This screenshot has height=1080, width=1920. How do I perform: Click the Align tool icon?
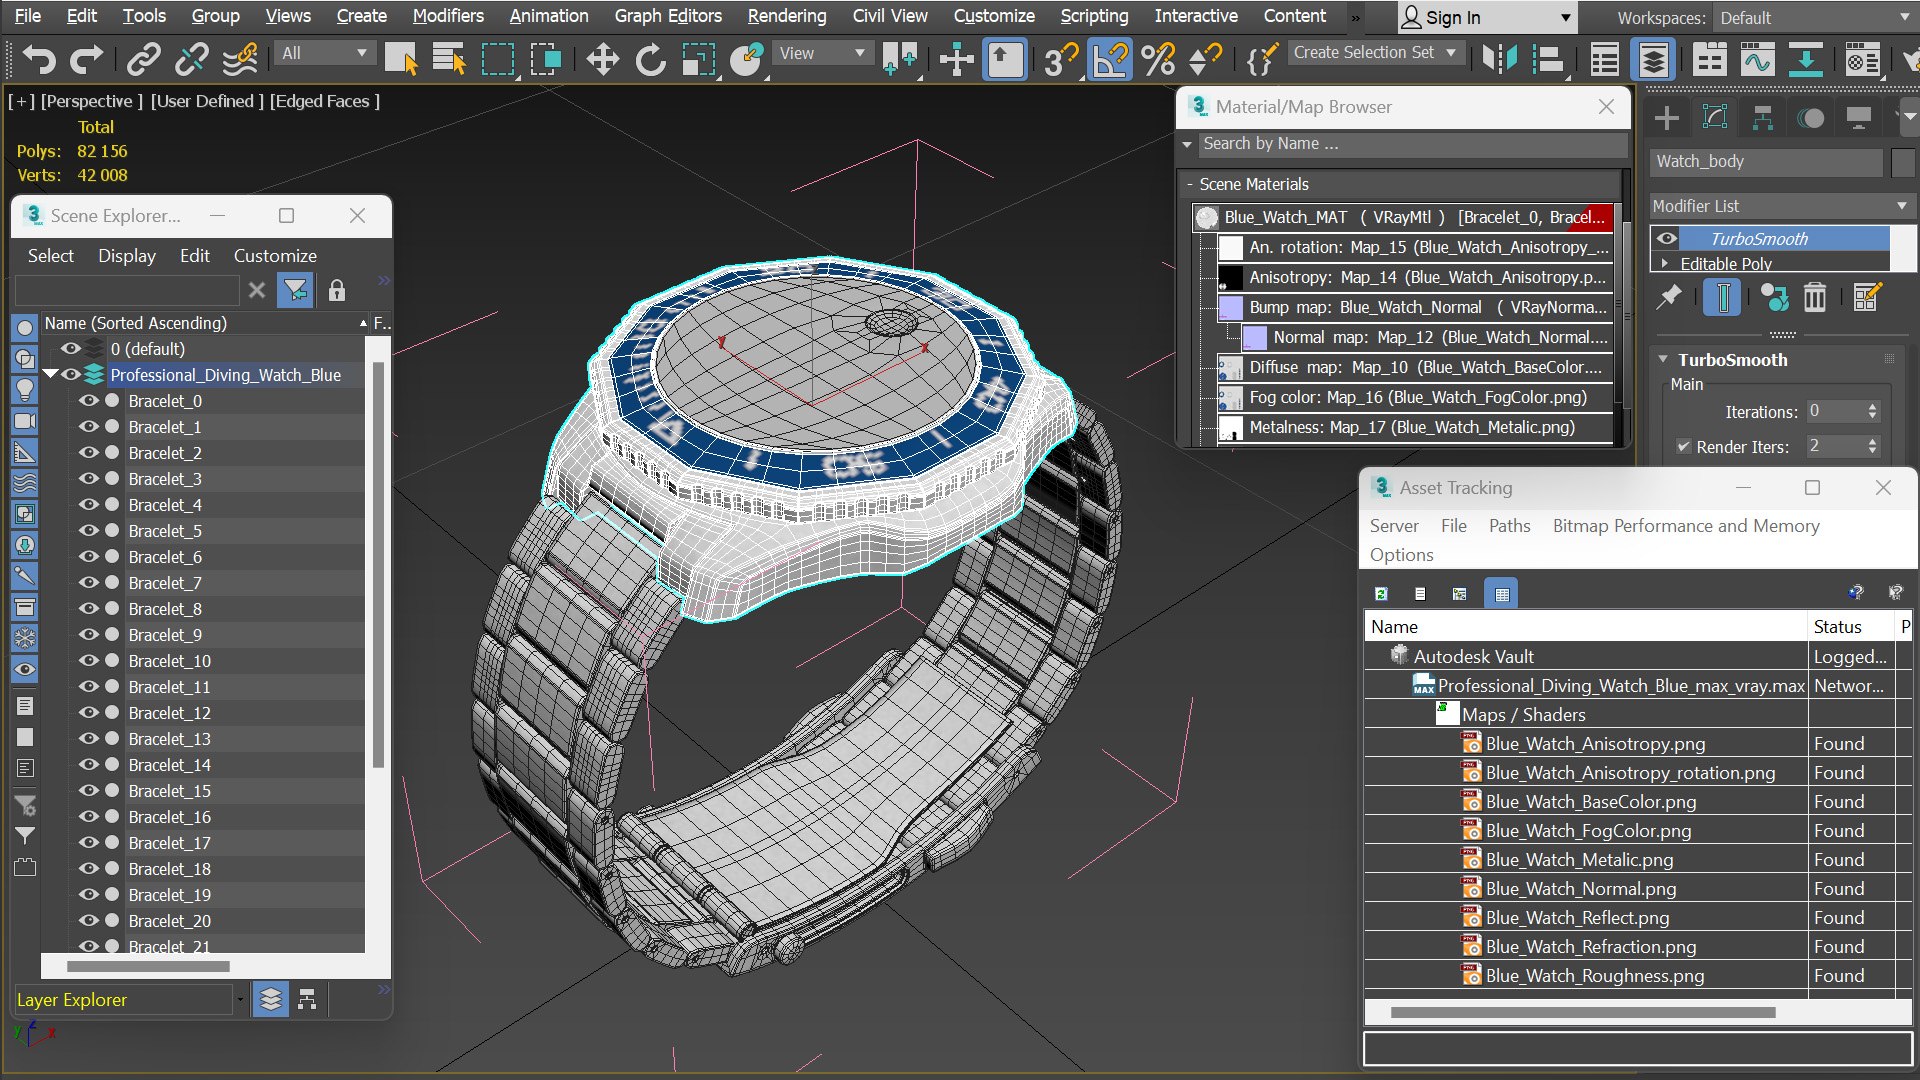click(1547, 60)
